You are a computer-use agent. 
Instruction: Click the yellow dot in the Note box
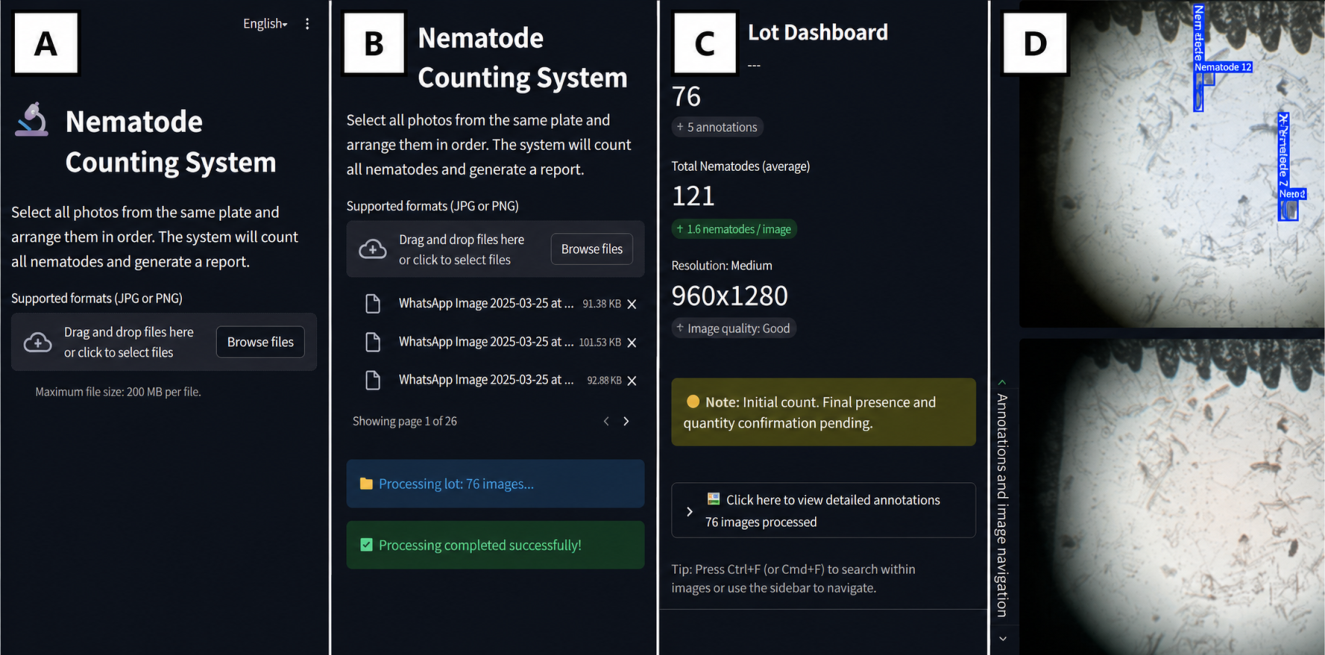(x=693, y=402)
